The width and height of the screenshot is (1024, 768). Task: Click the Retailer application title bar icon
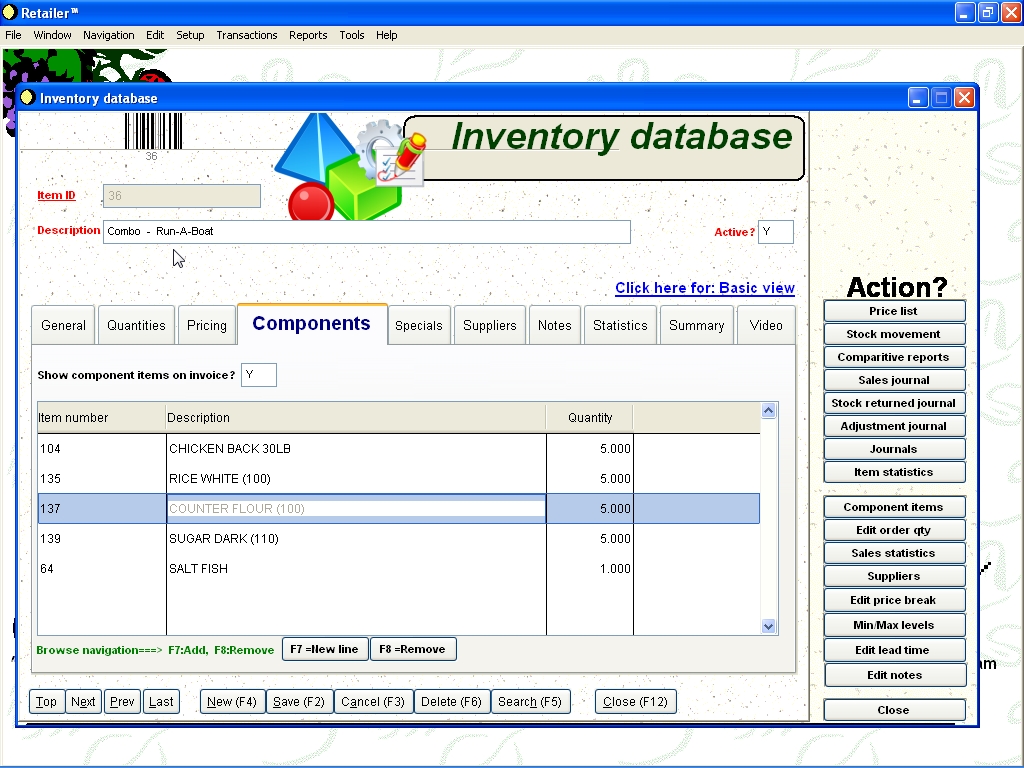tap(10, 13)
